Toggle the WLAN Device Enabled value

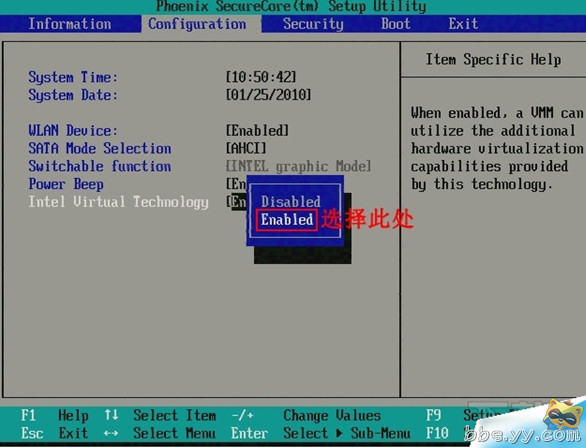[x=257, y=131]
